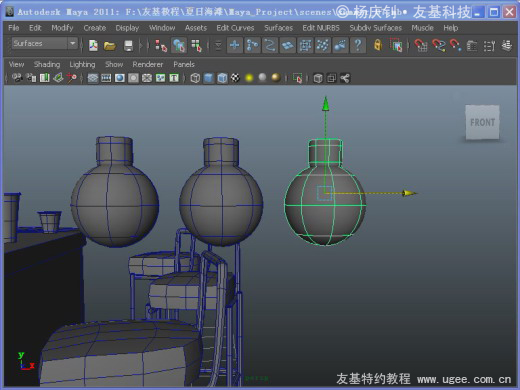Click the Select Camera panel icon

click(17, 78)
